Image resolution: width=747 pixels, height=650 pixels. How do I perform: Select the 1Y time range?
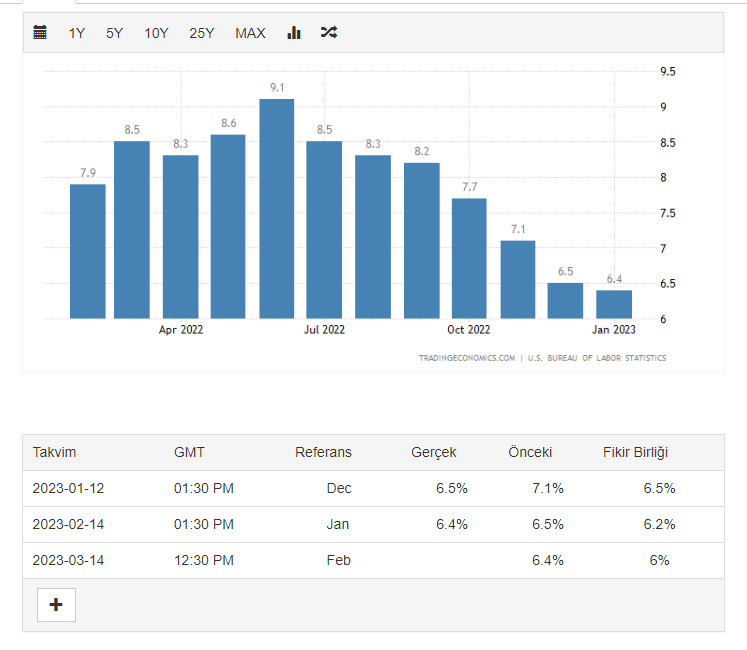click(x=77, y=33)
